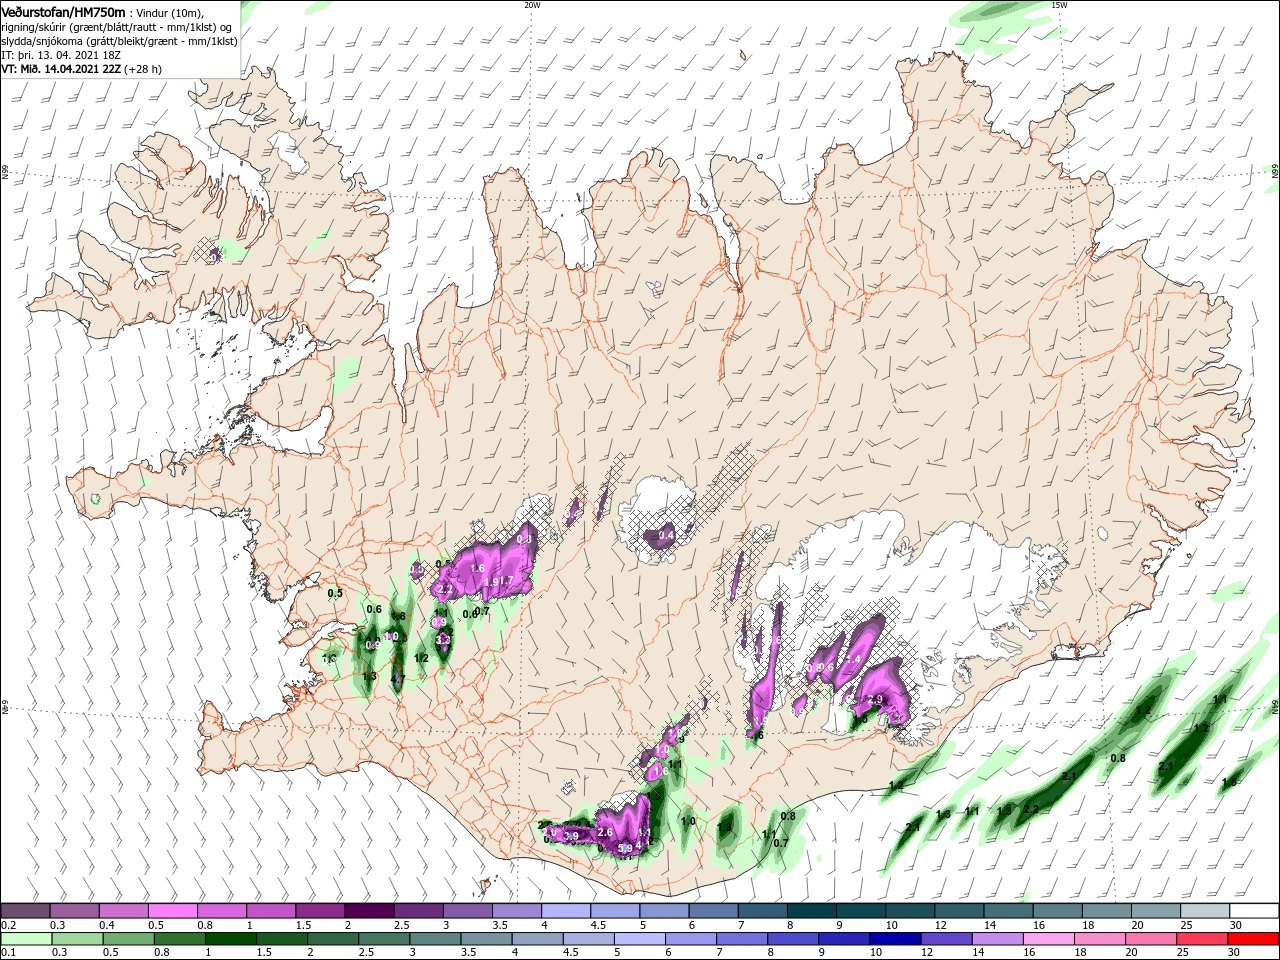Image resolution: width=1280 pixels, height=960 pixels.
Task: Pick the light lavender snow swatch from 4 to 4.5
Action: (565, 911)
